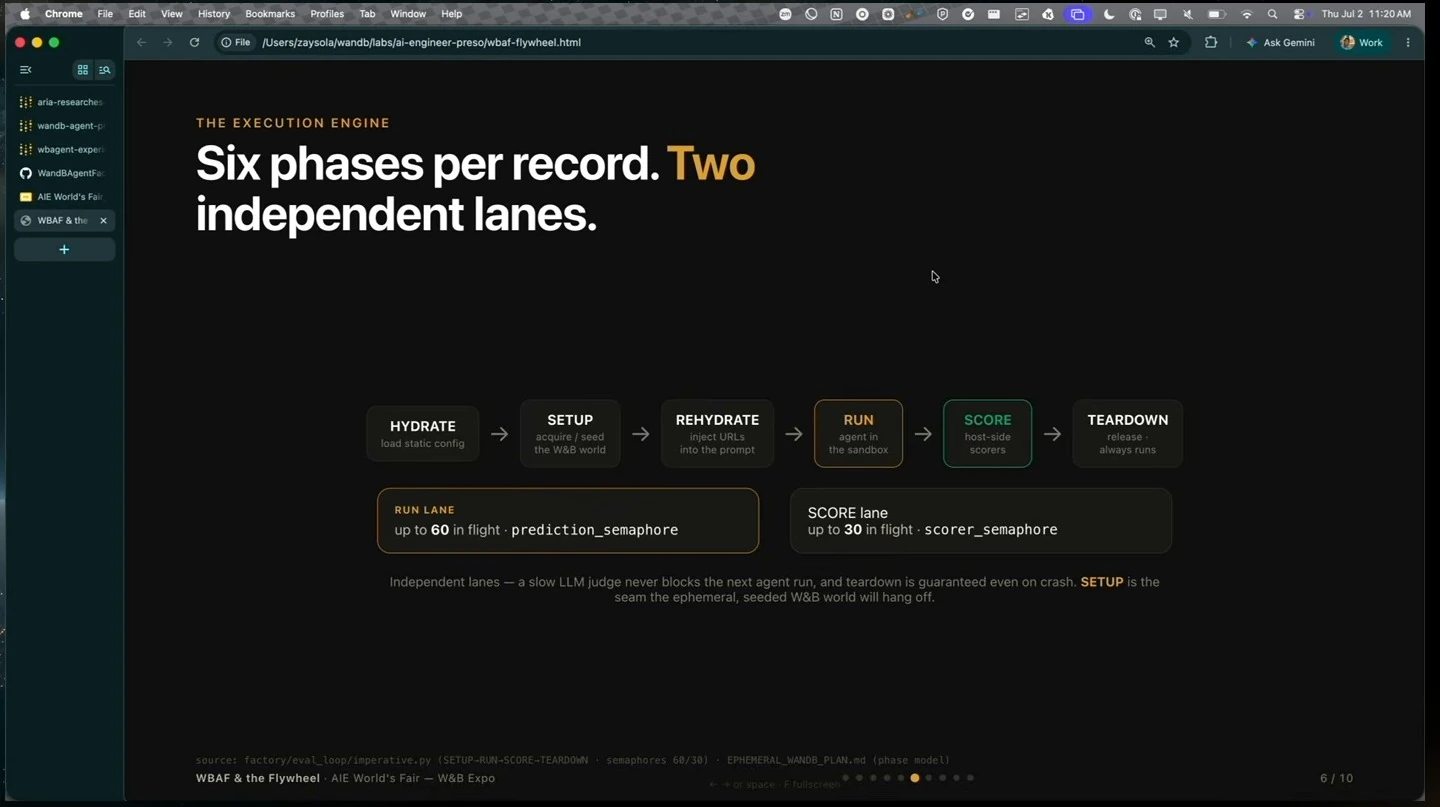Click the SCORE phase card

[987, 434]
